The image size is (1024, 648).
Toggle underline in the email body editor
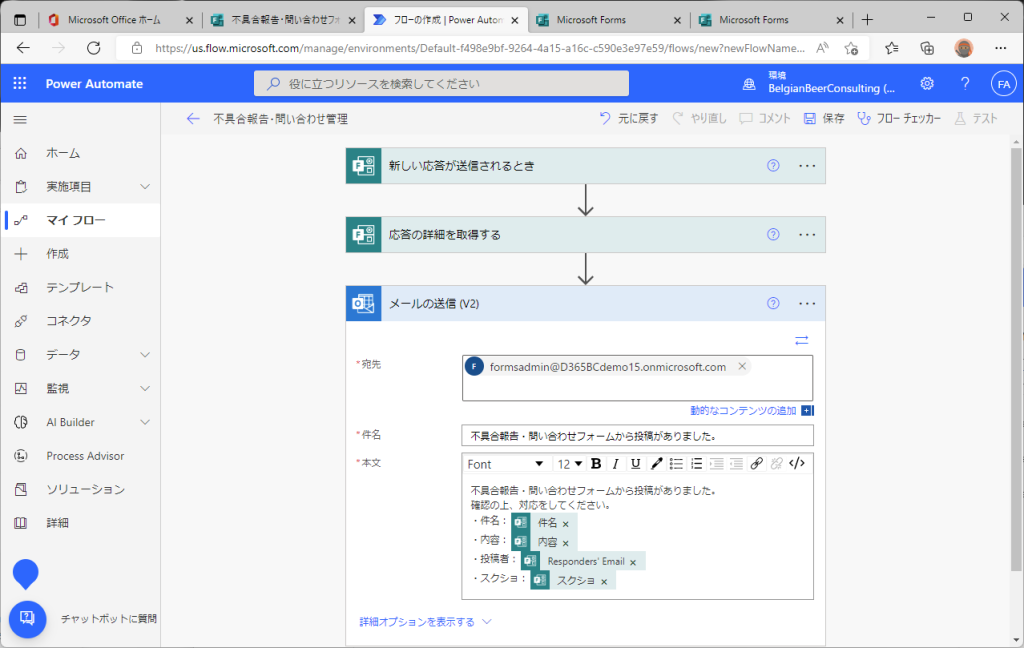(x=635, y=464)
